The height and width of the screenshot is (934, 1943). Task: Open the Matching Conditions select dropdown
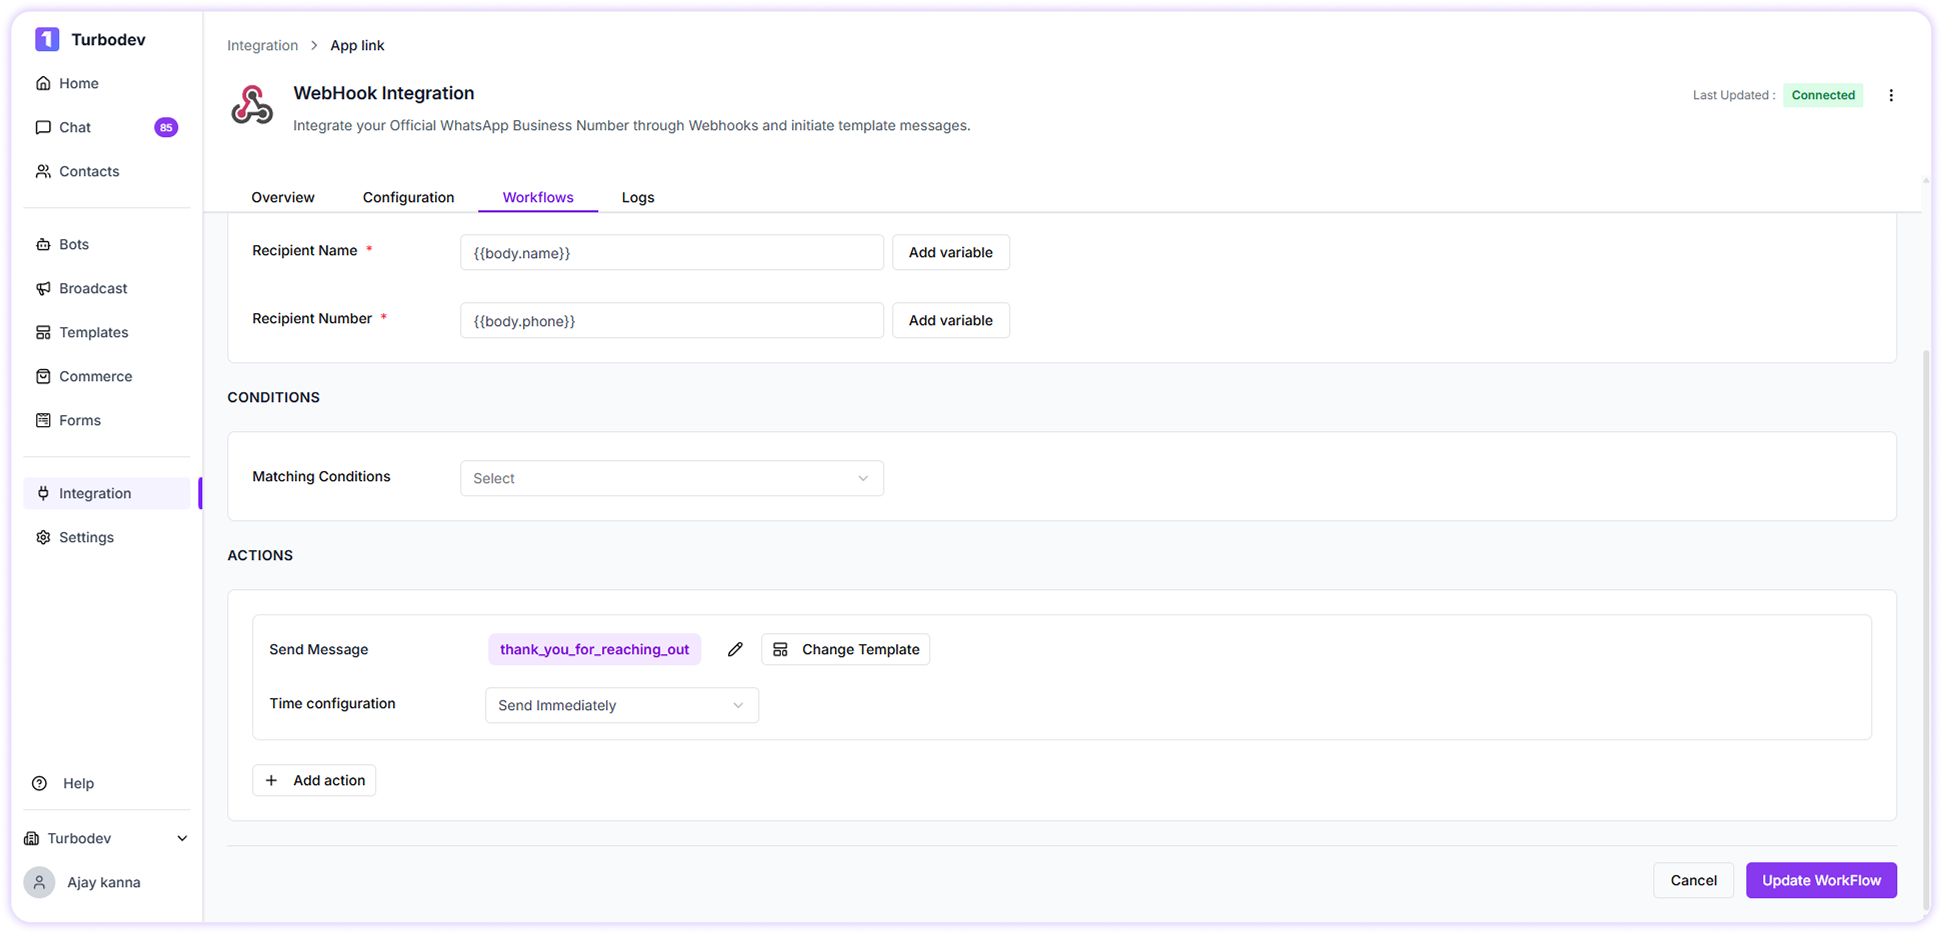[671, 478]
